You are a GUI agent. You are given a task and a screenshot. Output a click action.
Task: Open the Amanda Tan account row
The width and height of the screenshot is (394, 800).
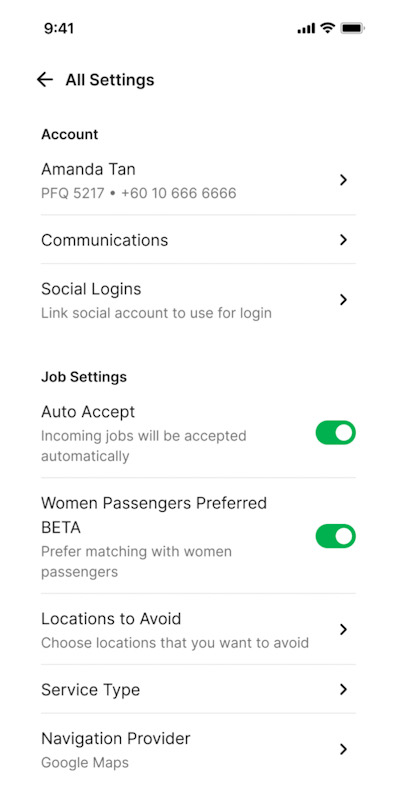(x=198, y=180)
